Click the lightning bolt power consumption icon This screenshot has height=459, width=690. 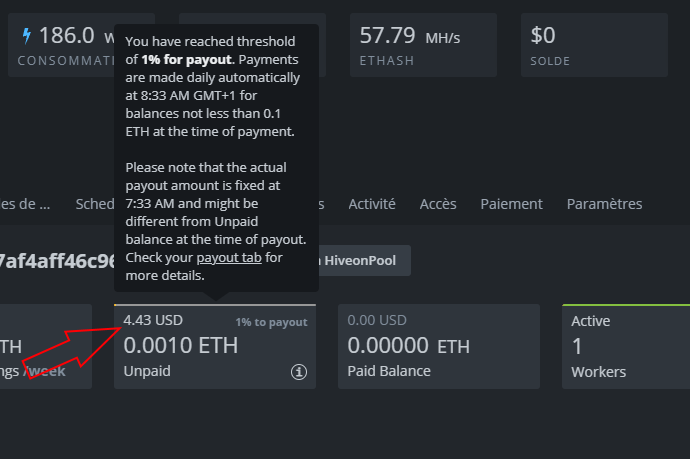click(27, 35)
